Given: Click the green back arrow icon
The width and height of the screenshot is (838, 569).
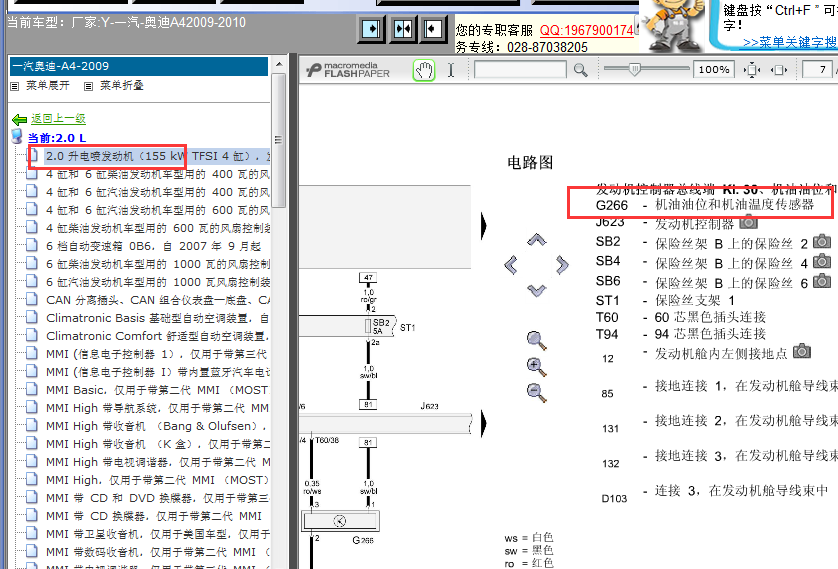Looking at the screenshot, I should point(19,119).
